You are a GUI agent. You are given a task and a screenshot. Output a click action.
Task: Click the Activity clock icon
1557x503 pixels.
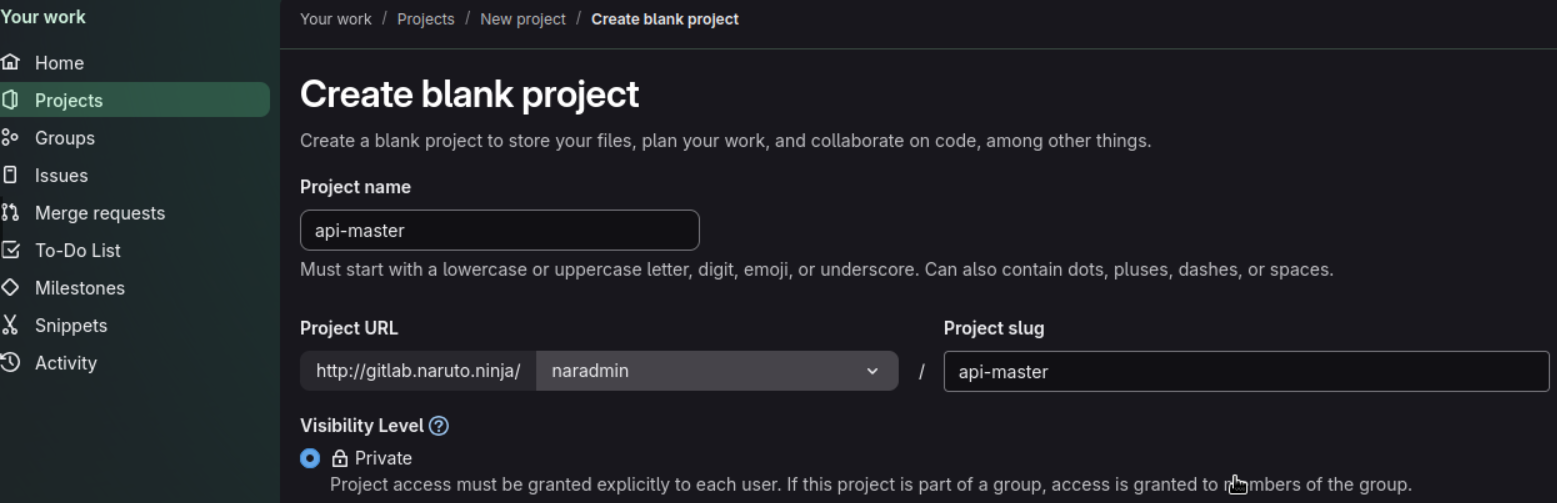[10, 363]
